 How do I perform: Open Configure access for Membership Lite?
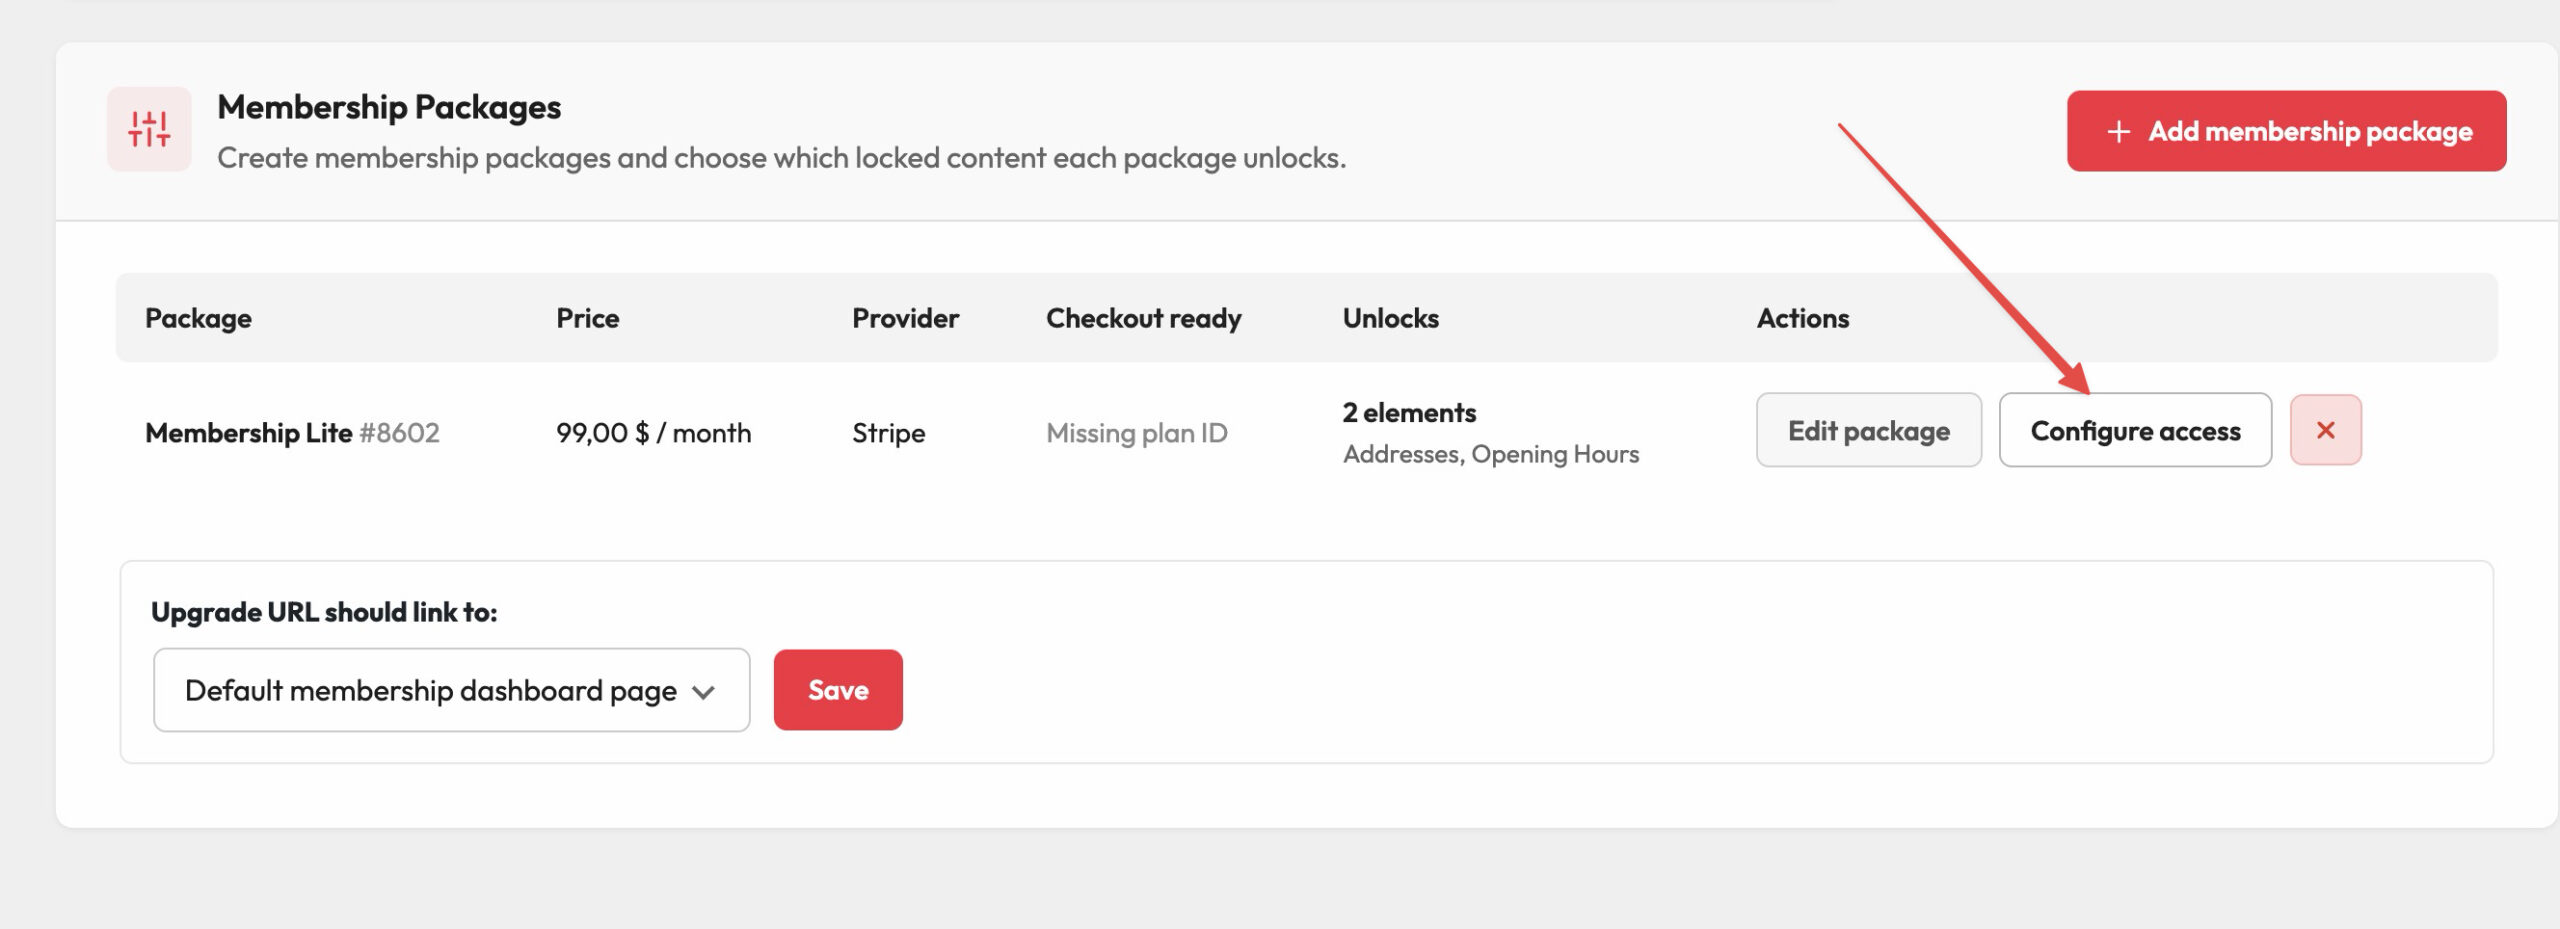tap(2135, 430)
